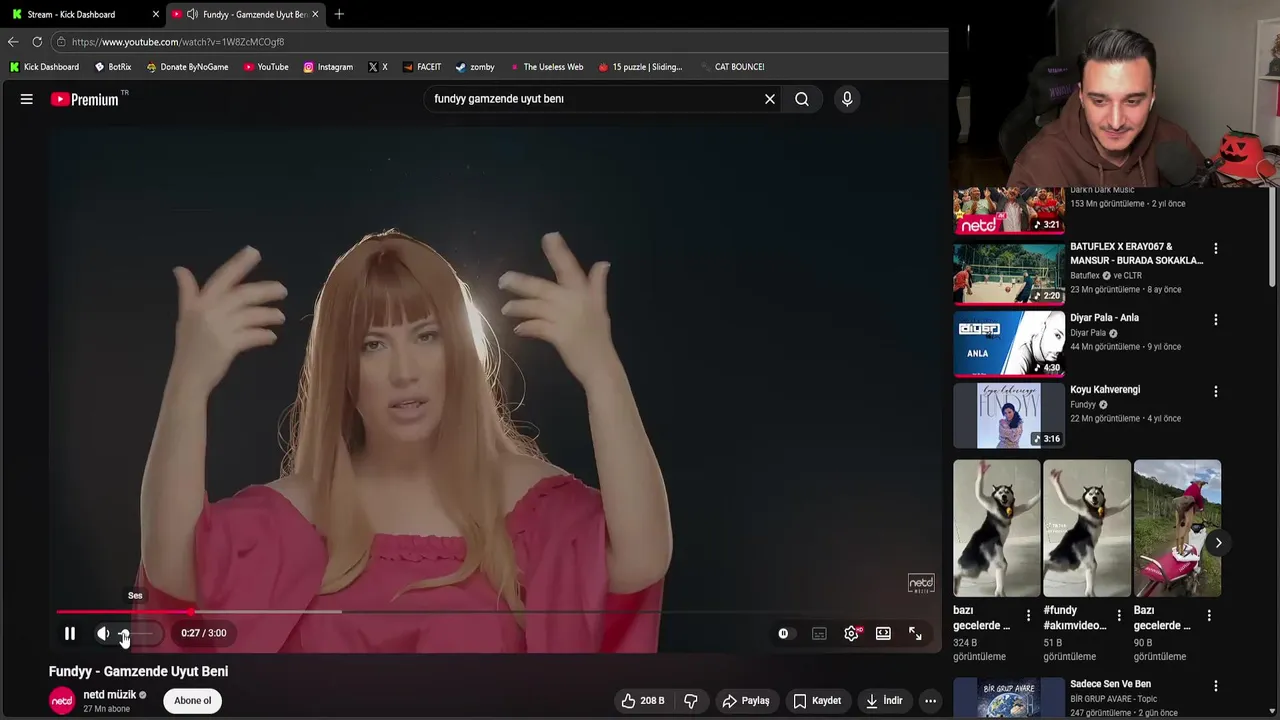Start voice search with microphone
1280x720 pixels.
tap(847, 99)
